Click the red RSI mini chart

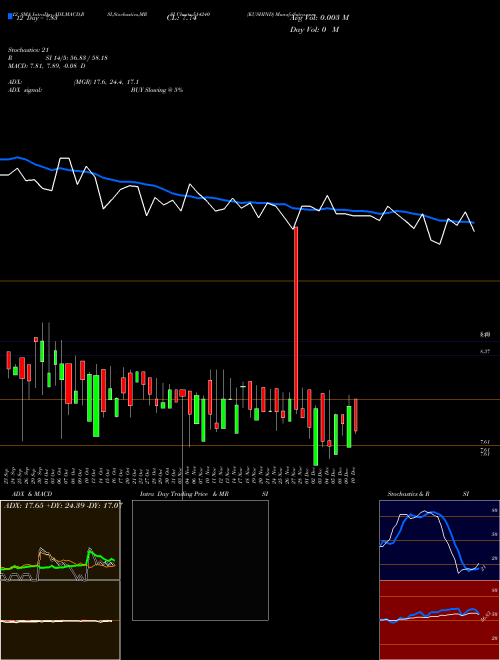(x=439, y=620)
